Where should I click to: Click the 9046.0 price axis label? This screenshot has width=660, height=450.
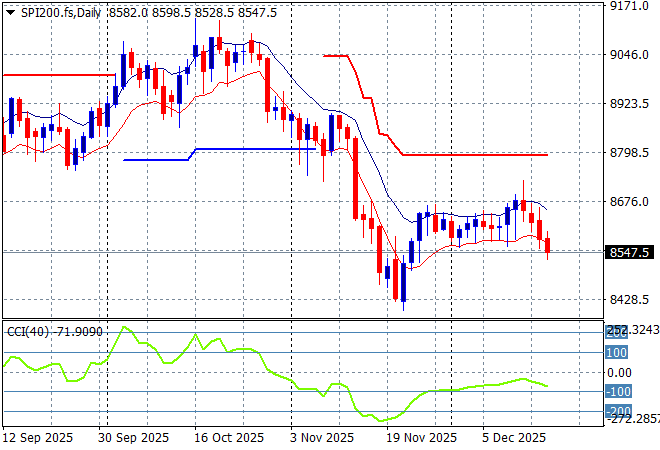click(629, 55)
